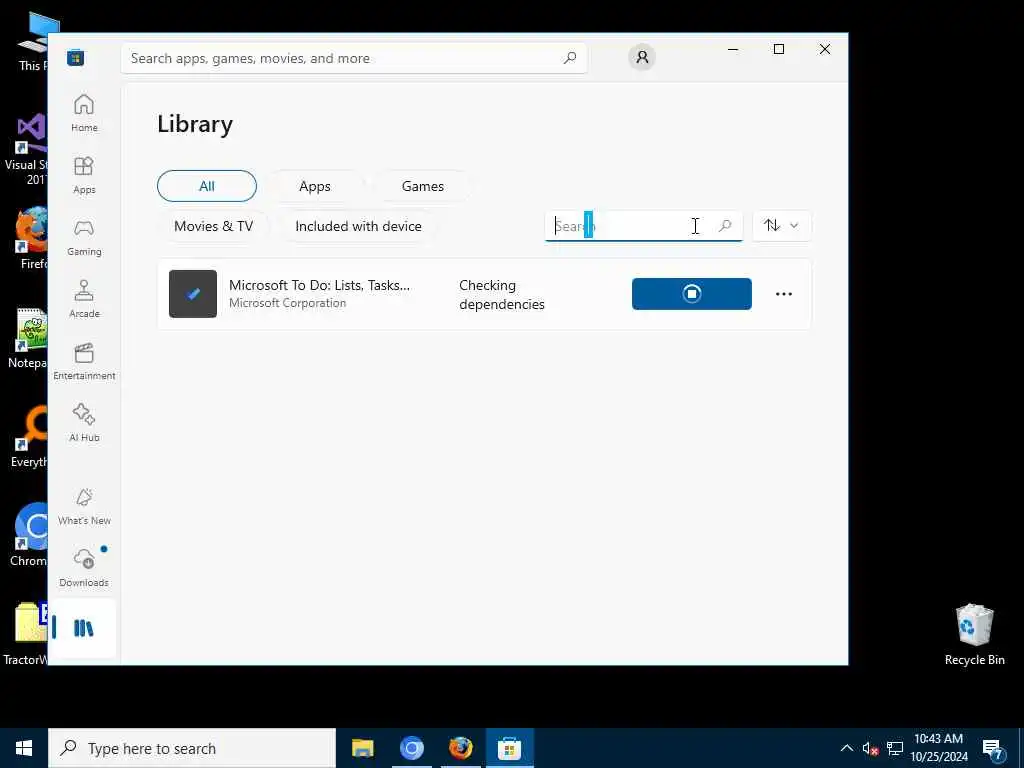Open File Explorer from the taskbar
The width and height of the screenshot is (1024, 768).
[362, 748]
